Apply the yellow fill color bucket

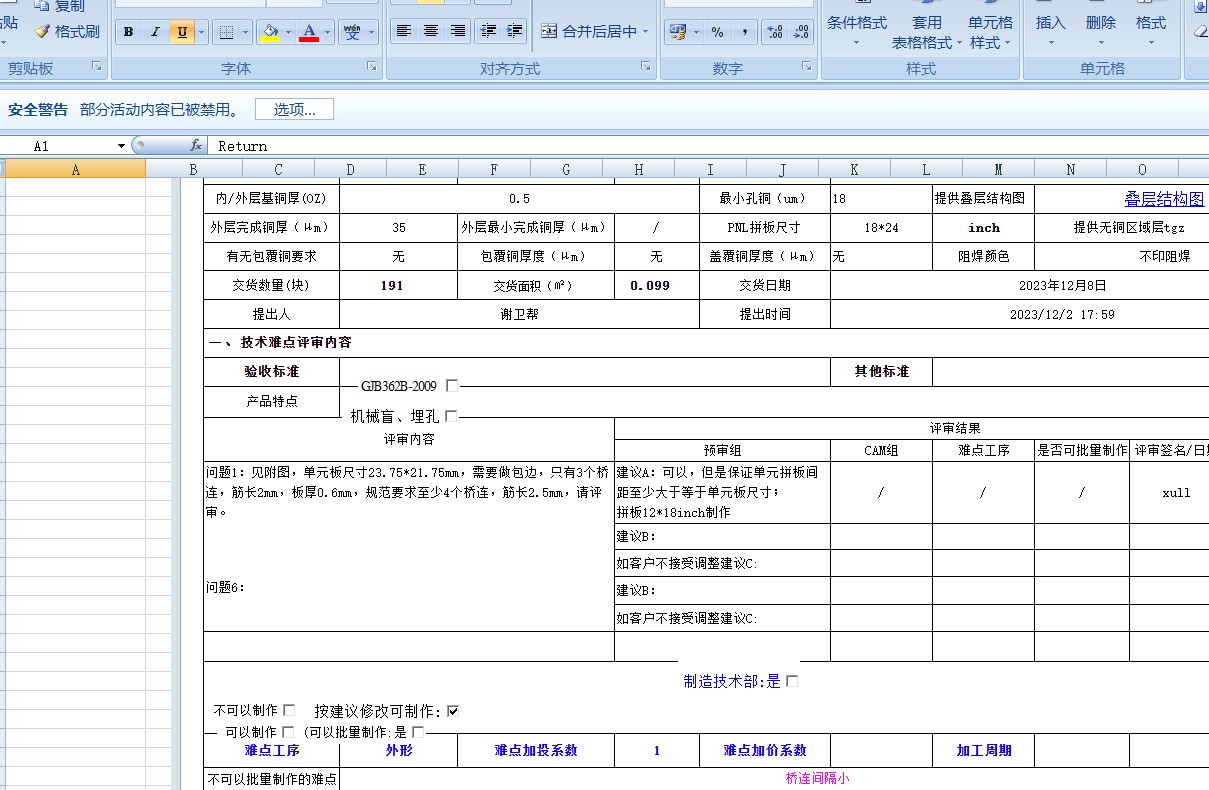[x=269, y=32]
